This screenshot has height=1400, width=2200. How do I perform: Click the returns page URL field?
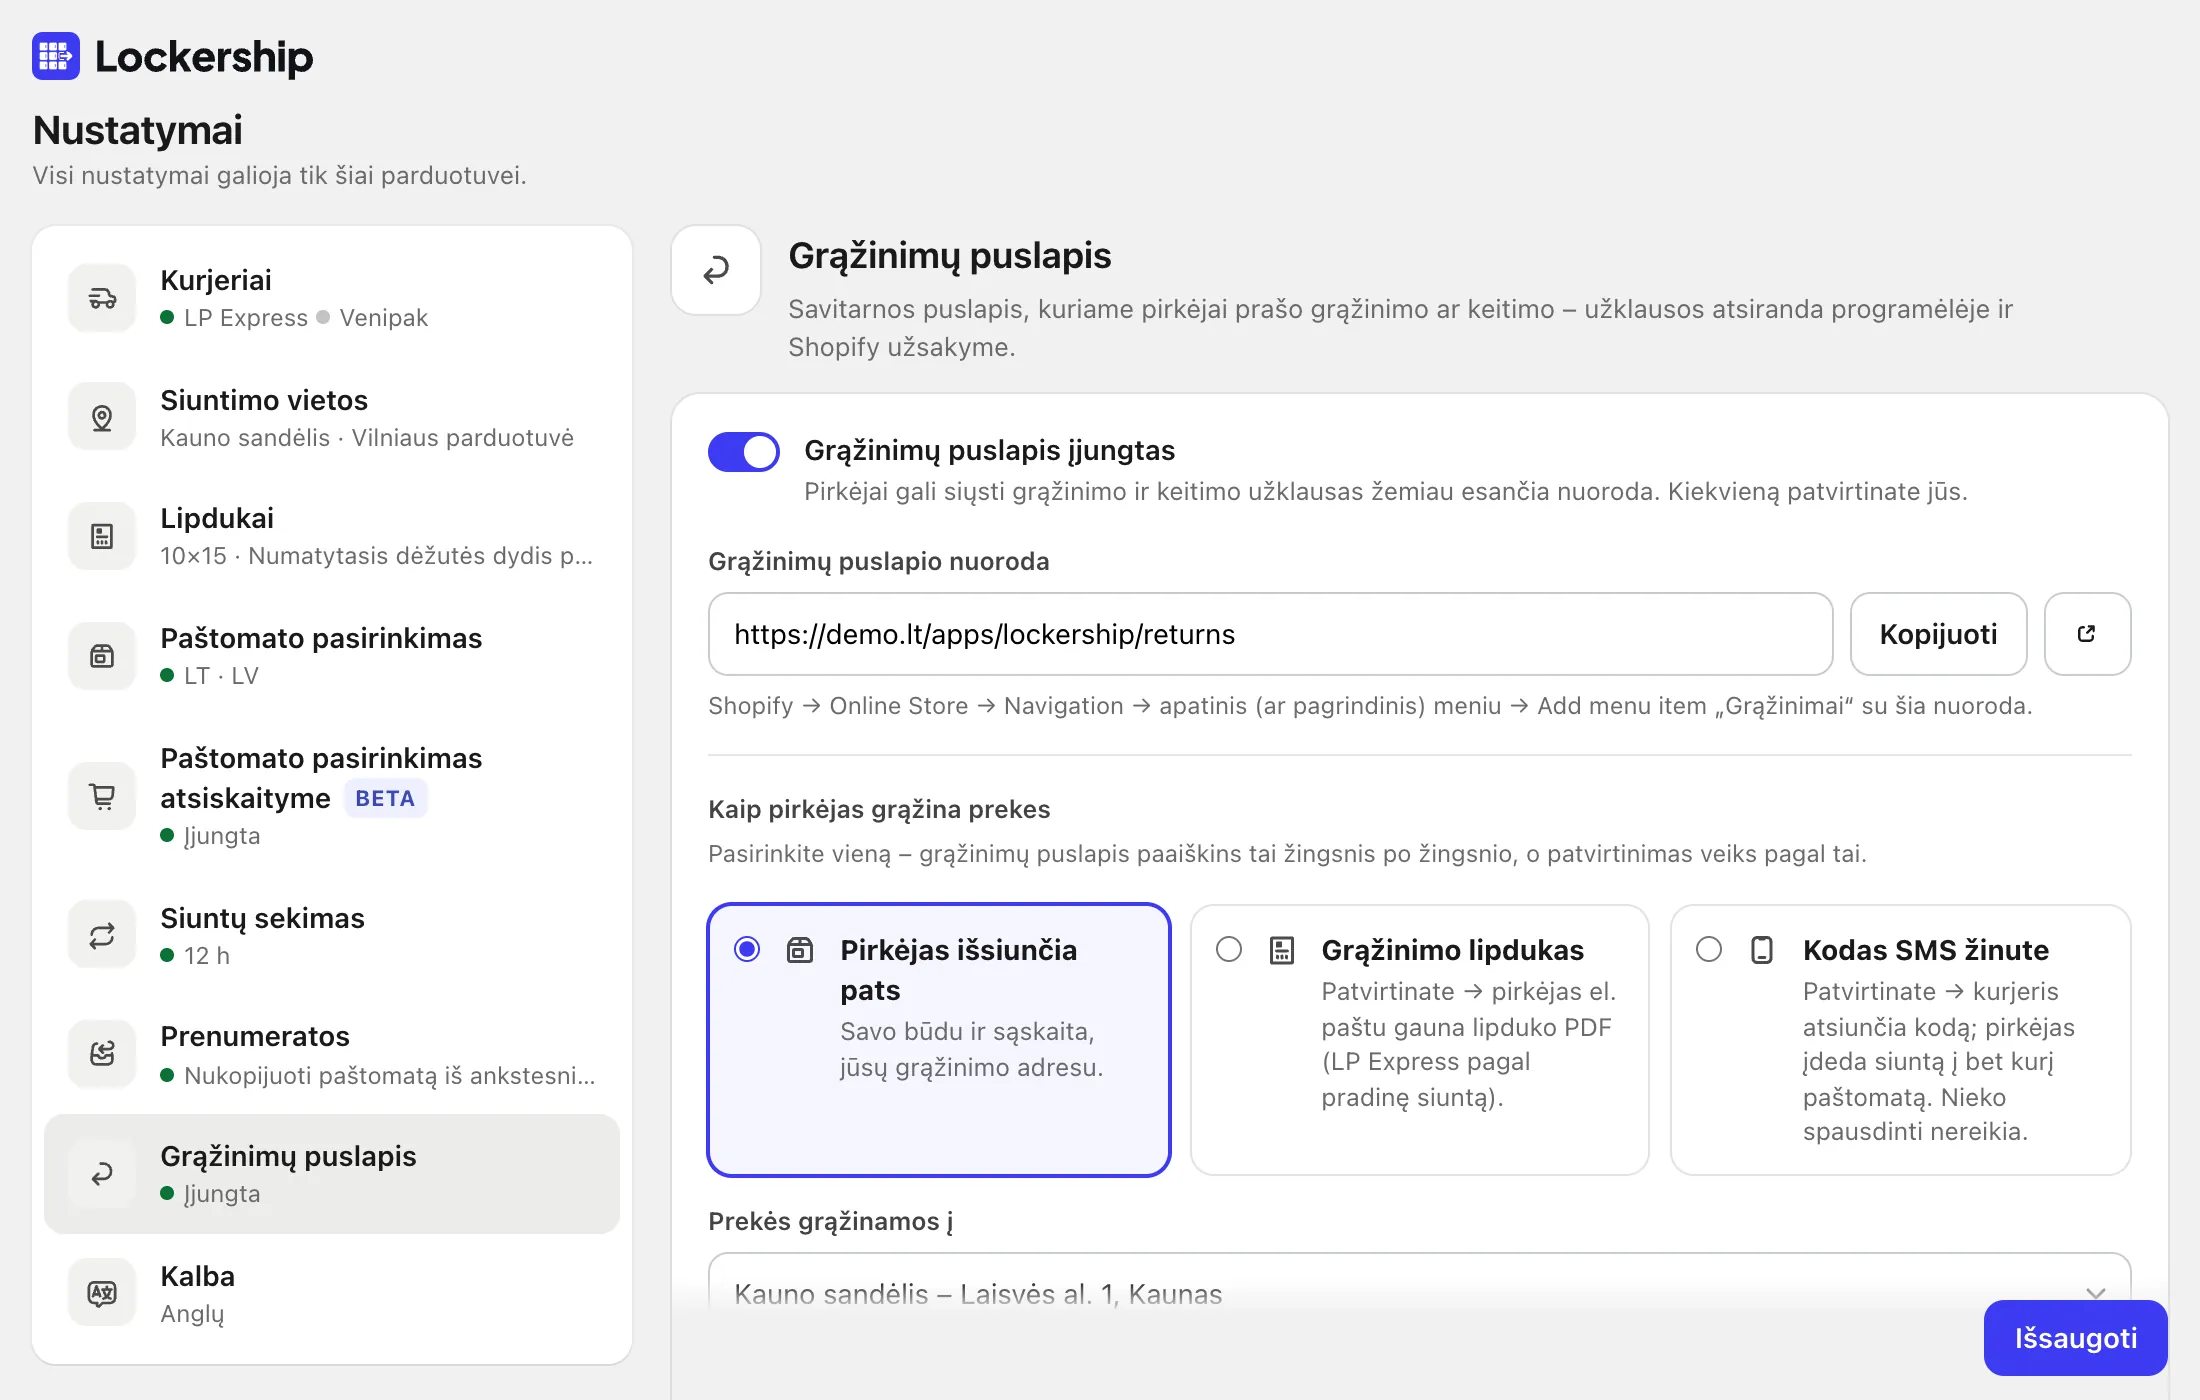1270,634
